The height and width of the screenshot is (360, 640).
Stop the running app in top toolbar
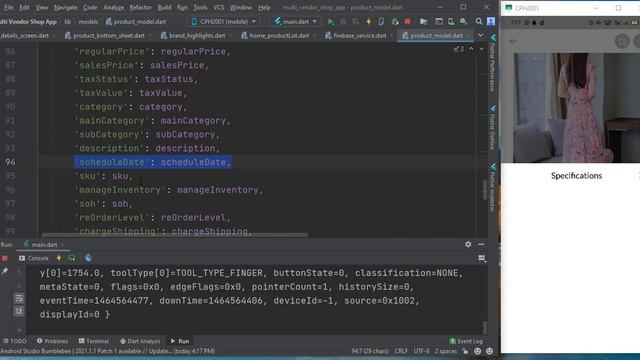tap(407, 21)
